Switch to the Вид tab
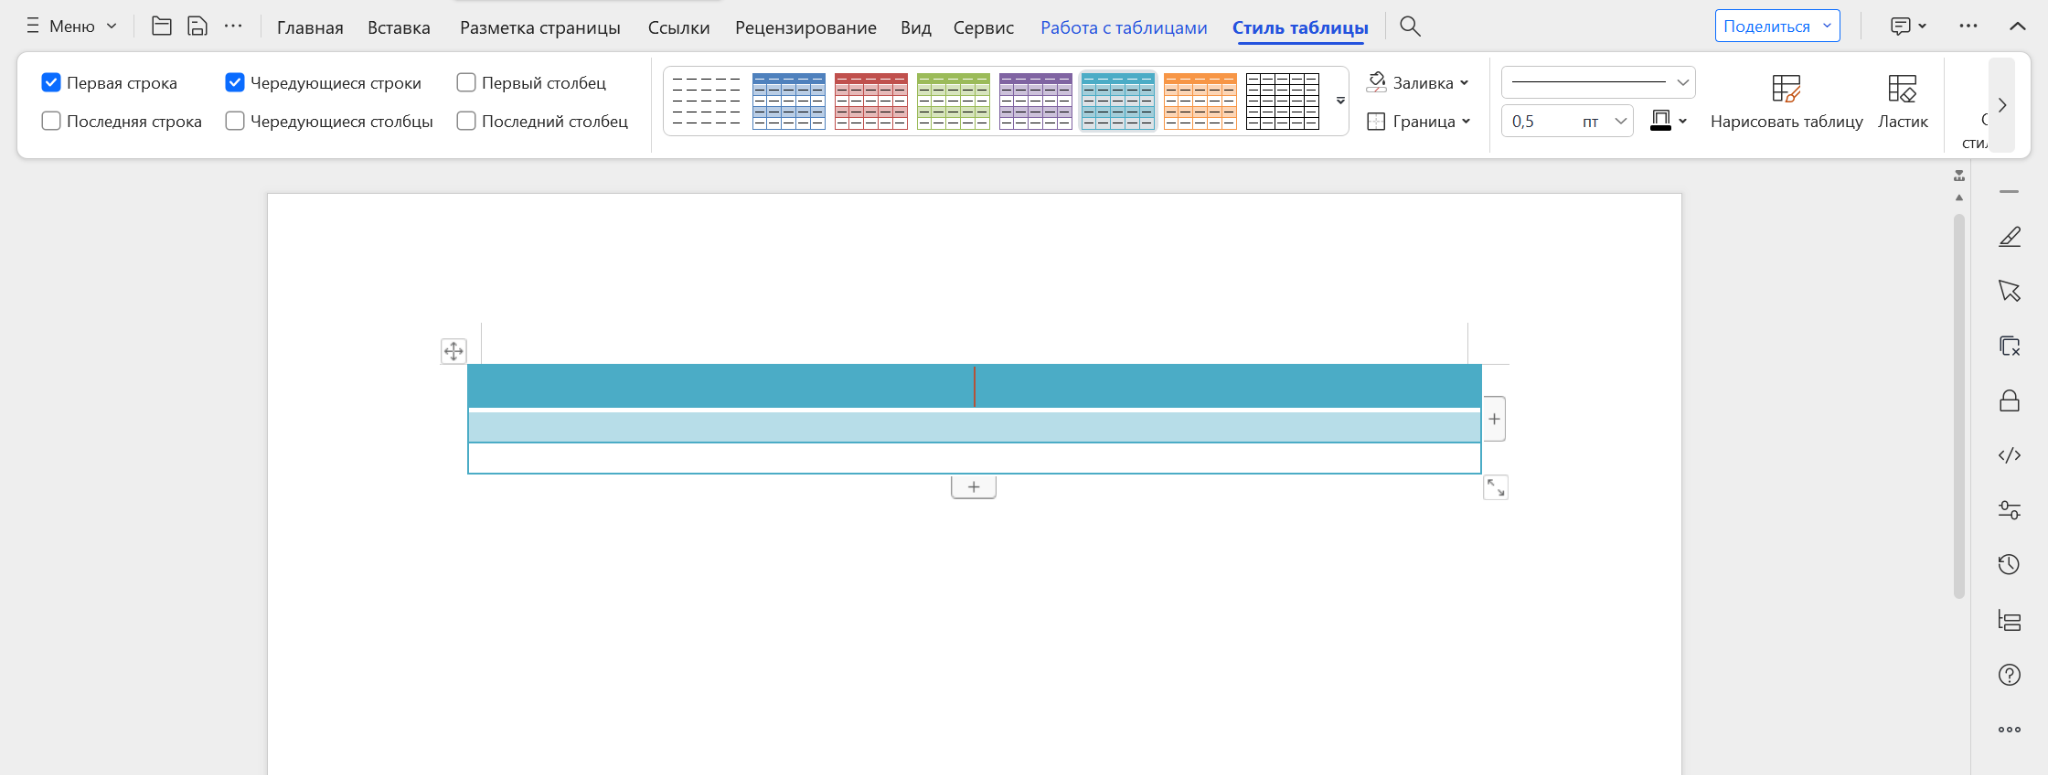The image size is (2048, 775). click(916, 28)
